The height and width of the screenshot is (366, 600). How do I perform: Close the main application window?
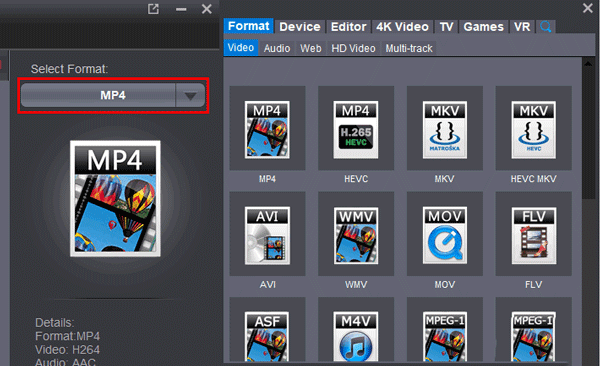pos(207,9)
